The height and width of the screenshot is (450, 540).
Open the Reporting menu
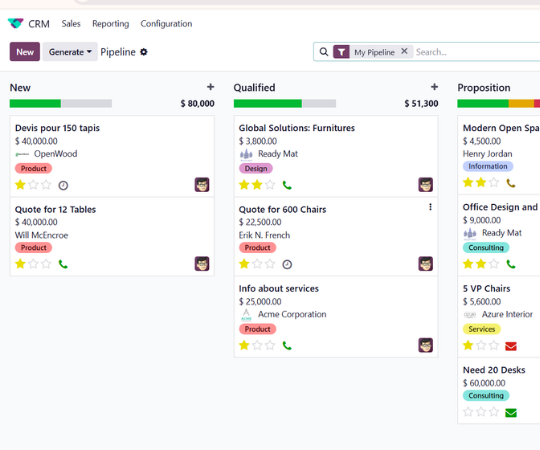(x=111, y=24)
